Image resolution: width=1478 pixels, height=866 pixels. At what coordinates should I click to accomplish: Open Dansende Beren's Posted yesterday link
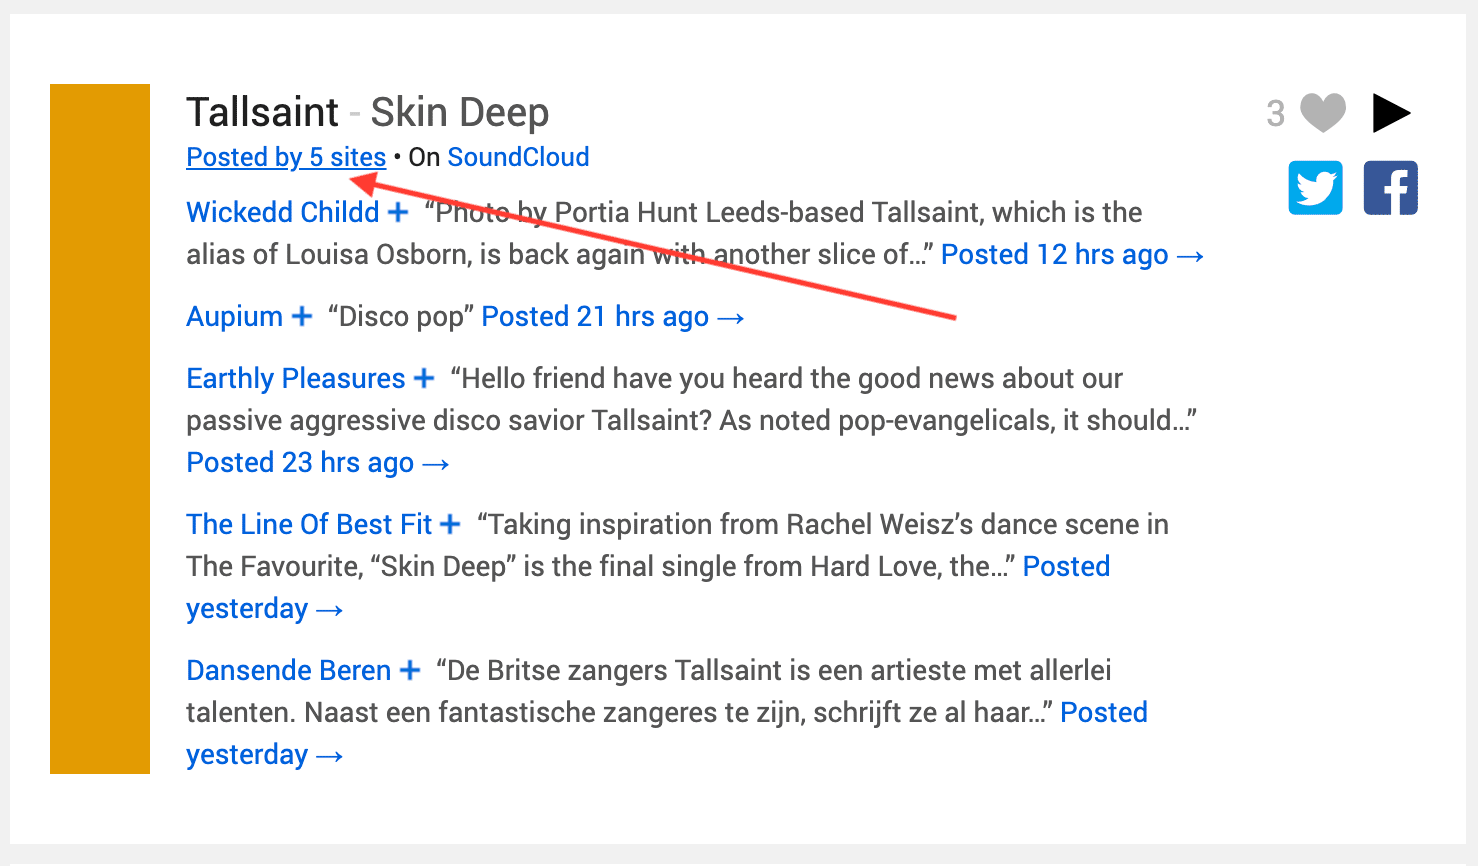coord(1104,712)
